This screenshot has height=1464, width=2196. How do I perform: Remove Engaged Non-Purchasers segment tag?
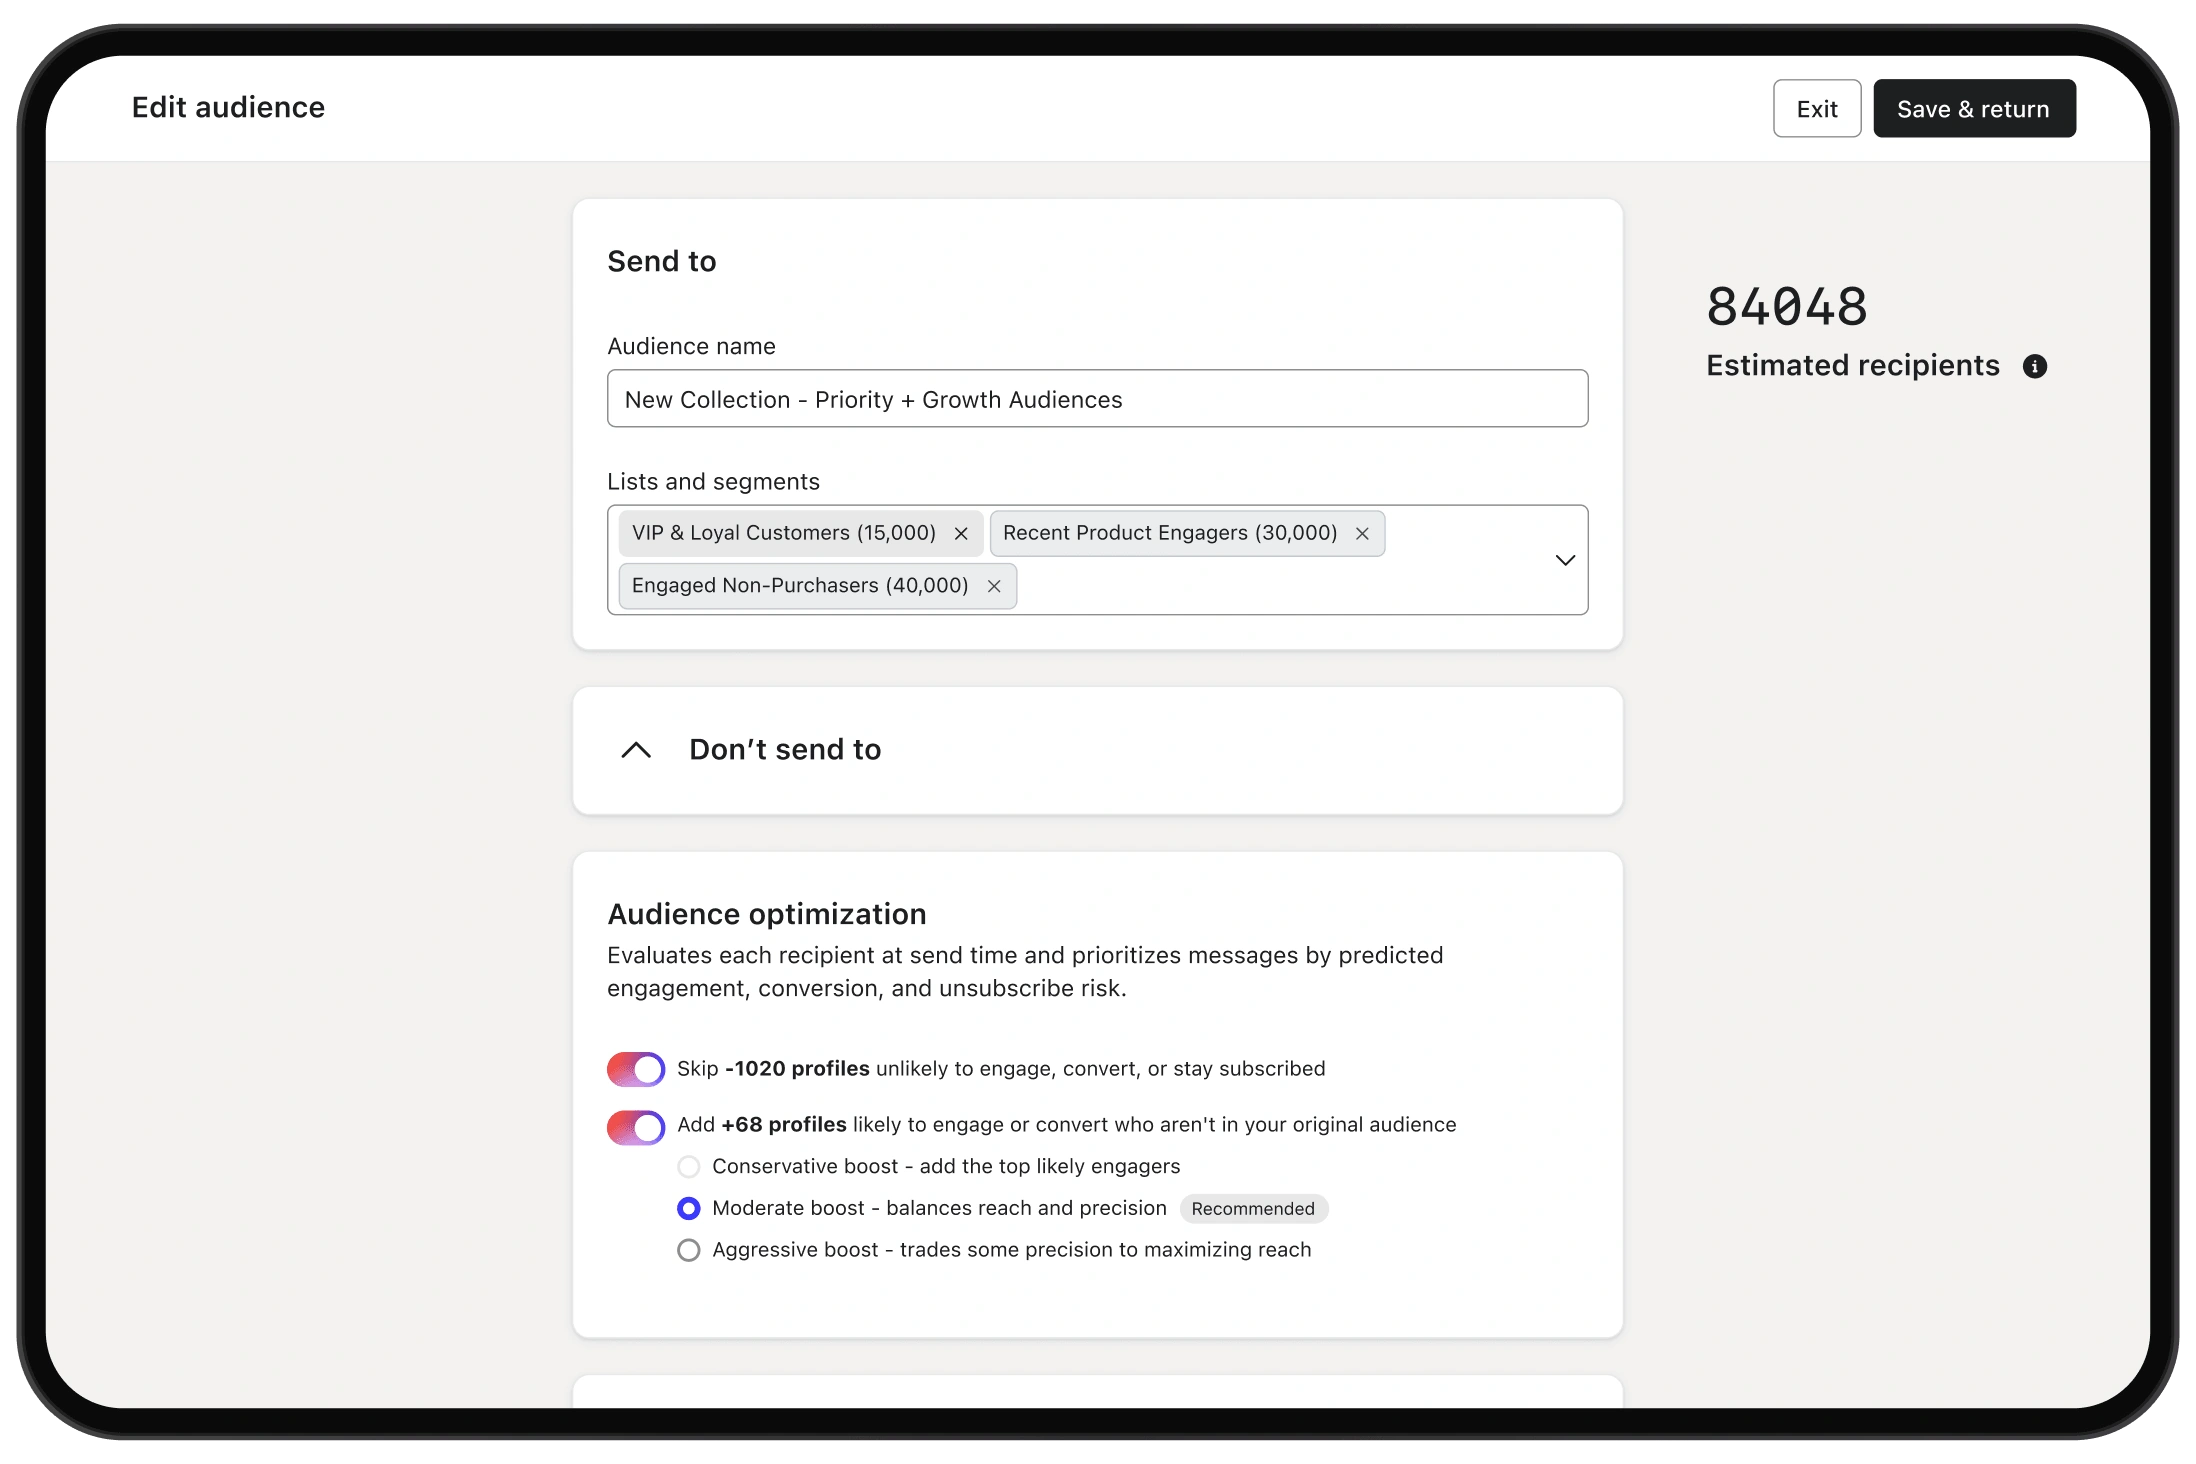(994, 586)
